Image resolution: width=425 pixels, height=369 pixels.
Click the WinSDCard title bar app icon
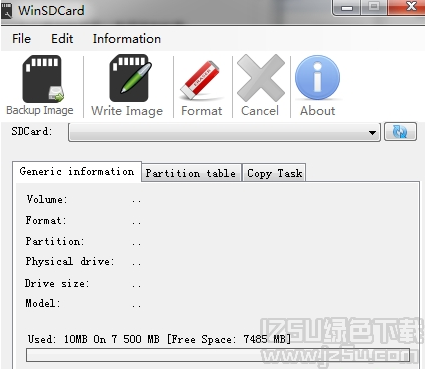7,10
